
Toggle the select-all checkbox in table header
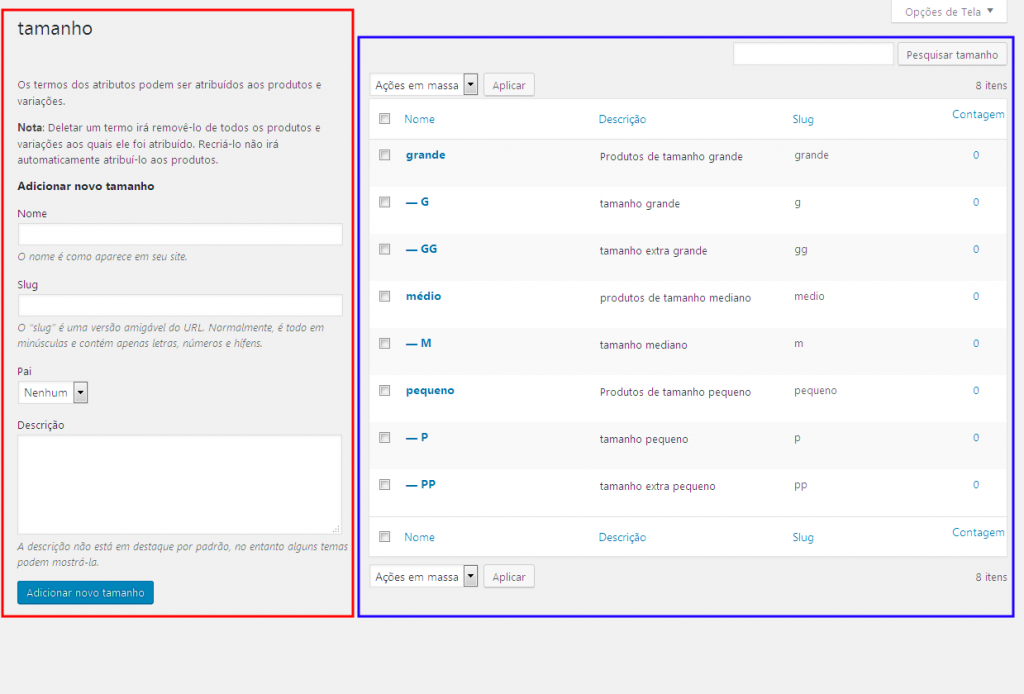tap(384, 118)
